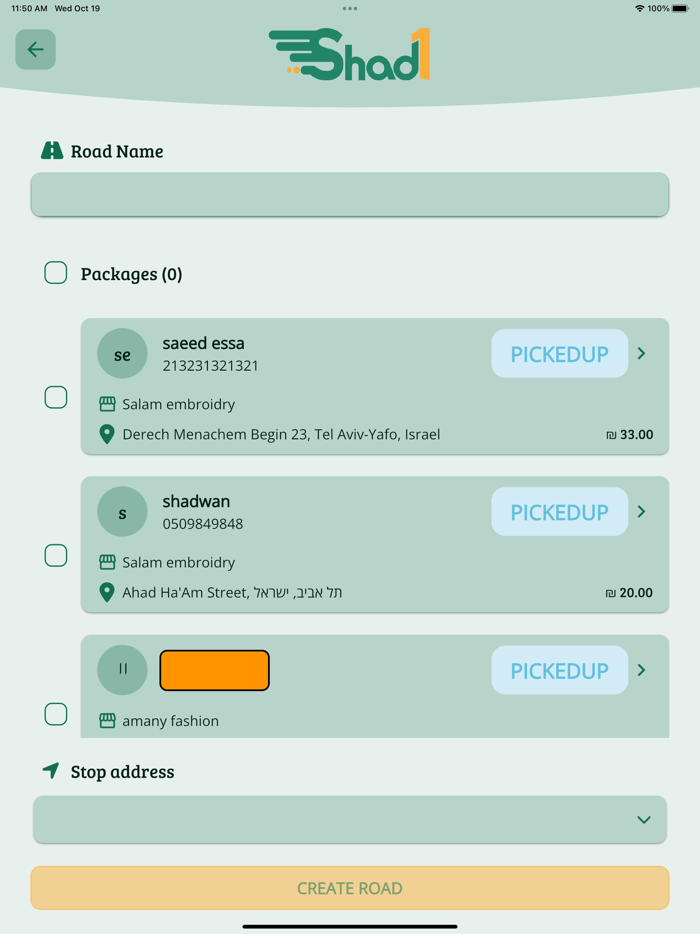Screen dimensions: 700x934
Task: Click the Road Name input field
Action: click(348, 194)
